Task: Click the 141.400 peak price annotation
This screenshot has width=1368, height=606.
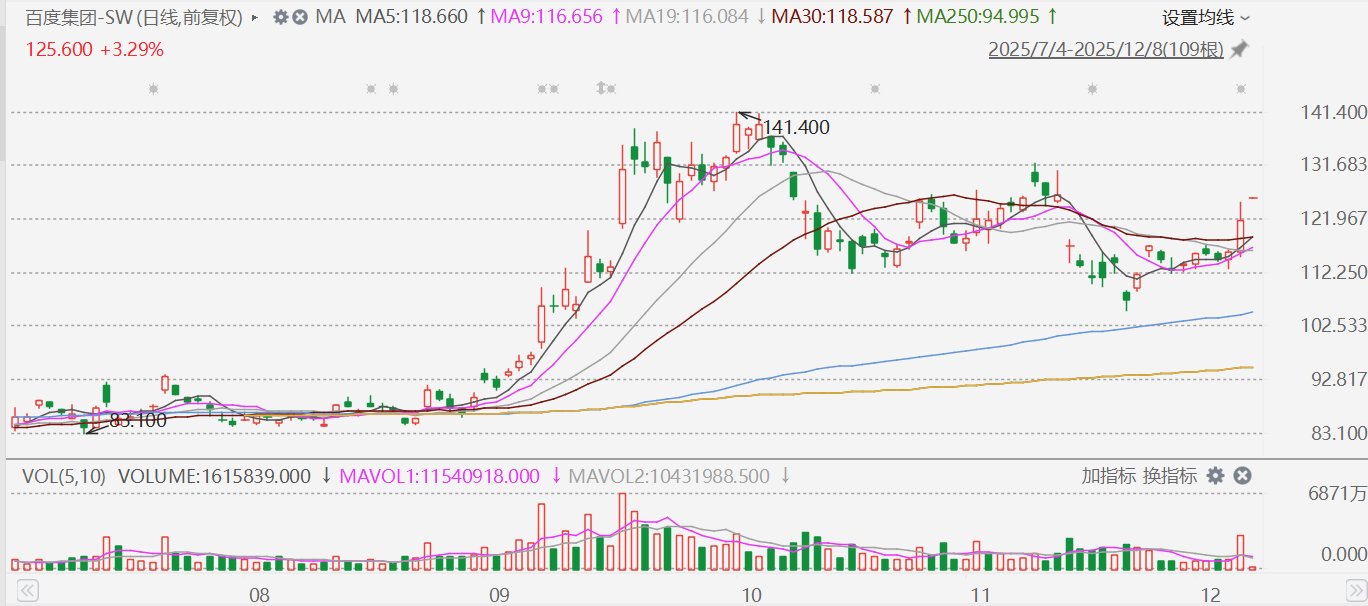Action: click(x=795, y=127)
